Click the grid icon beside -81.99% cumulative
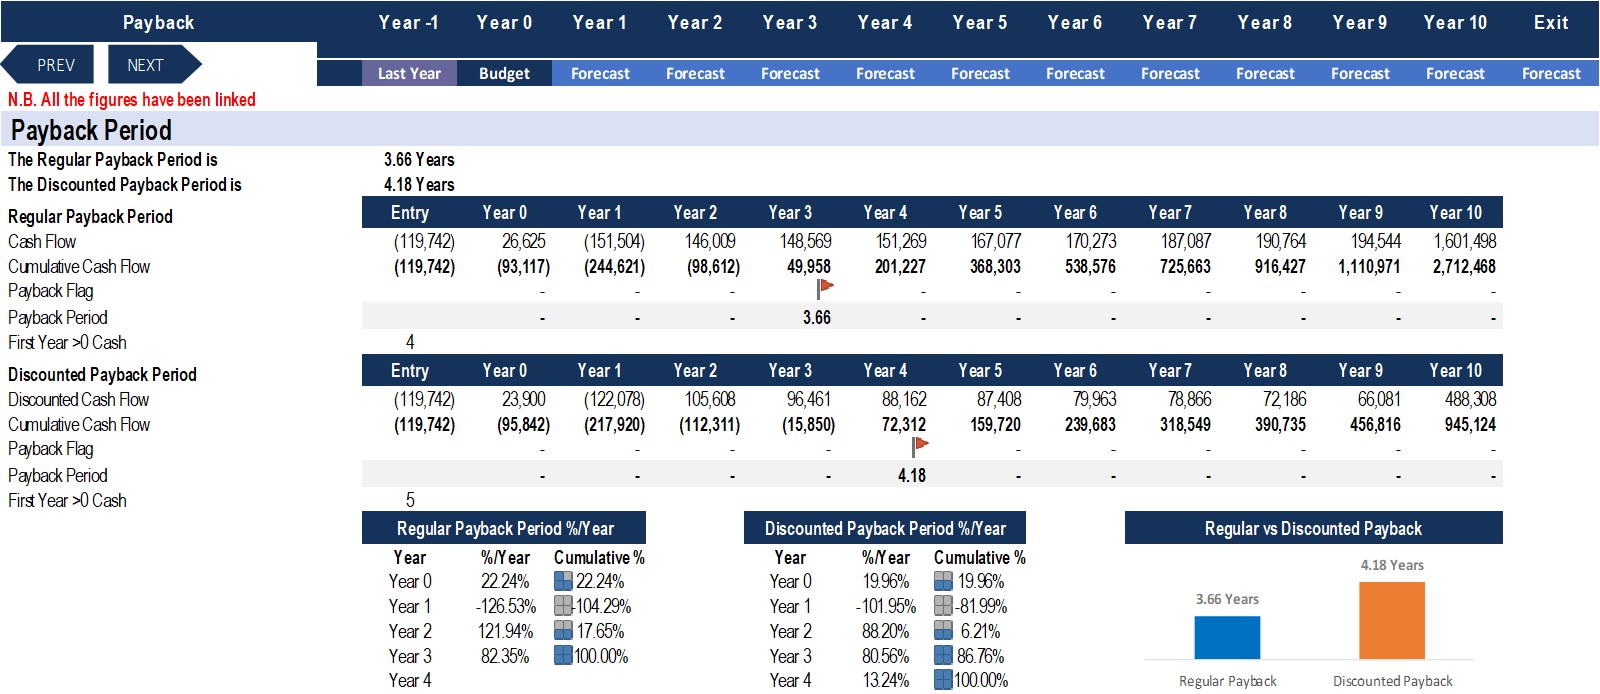1600x694 pixels. pos(943,606)
